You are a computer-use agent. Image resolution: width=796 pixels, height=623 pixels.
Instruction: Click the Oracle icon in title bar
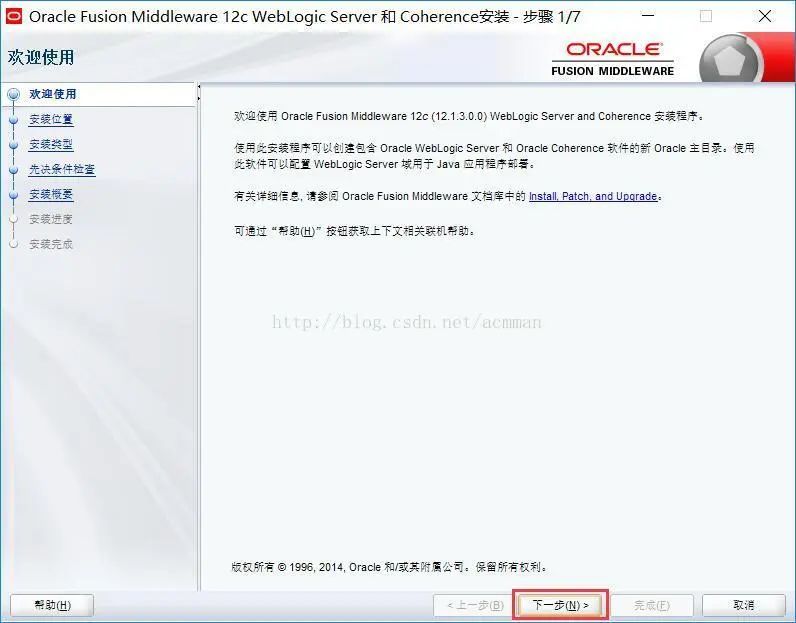pyautogui.click(x=13, y=17)
